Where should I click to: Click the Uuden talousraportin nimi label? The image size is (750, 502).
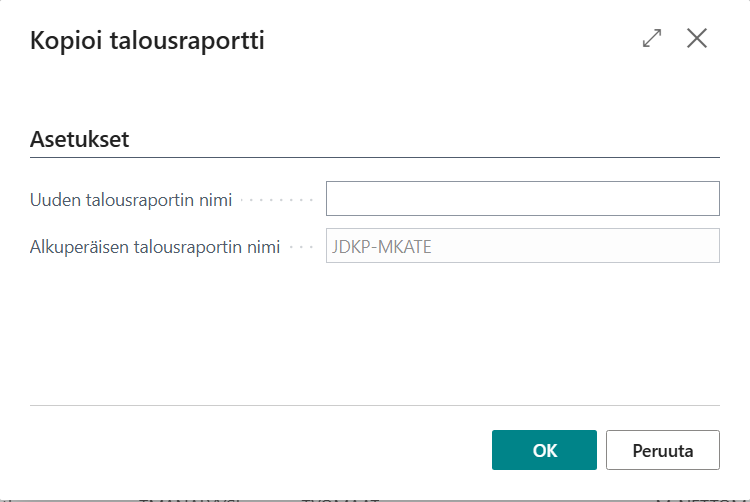132,200
